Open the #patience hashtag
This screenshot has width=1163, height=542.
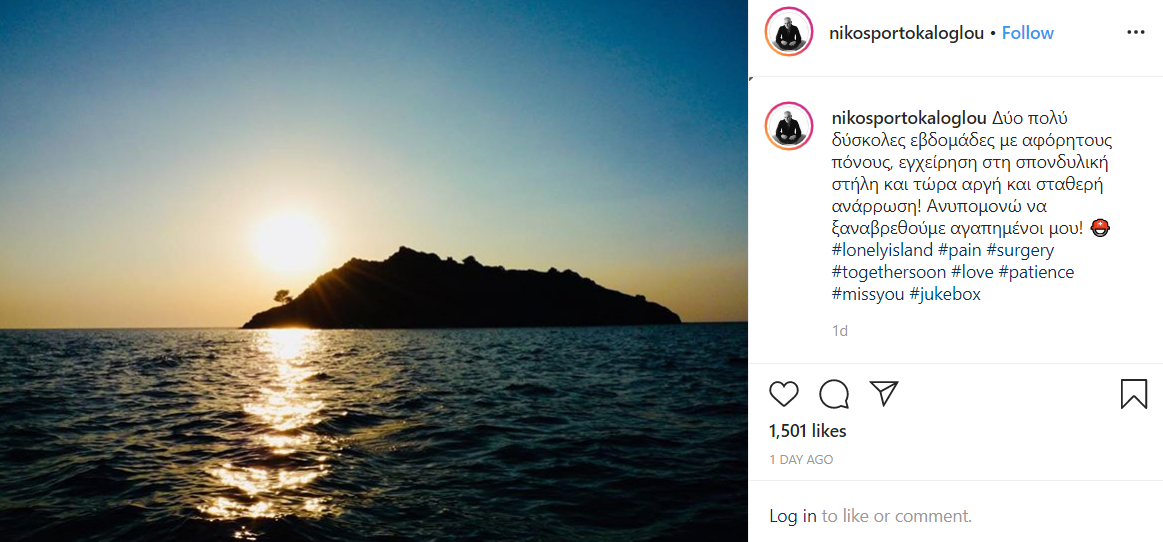(1036, 272)
